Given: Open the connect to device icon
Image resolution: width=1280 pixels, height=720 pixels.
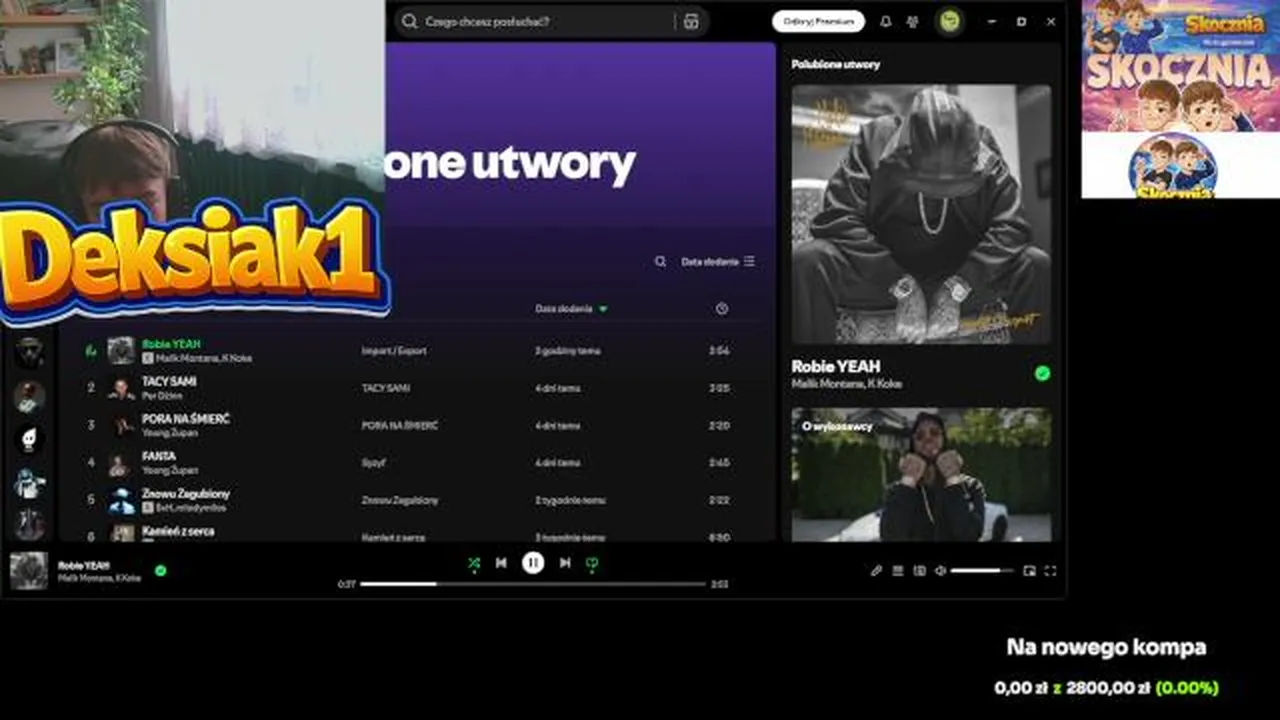Looking at the screenshot, I should click(919, 571).
